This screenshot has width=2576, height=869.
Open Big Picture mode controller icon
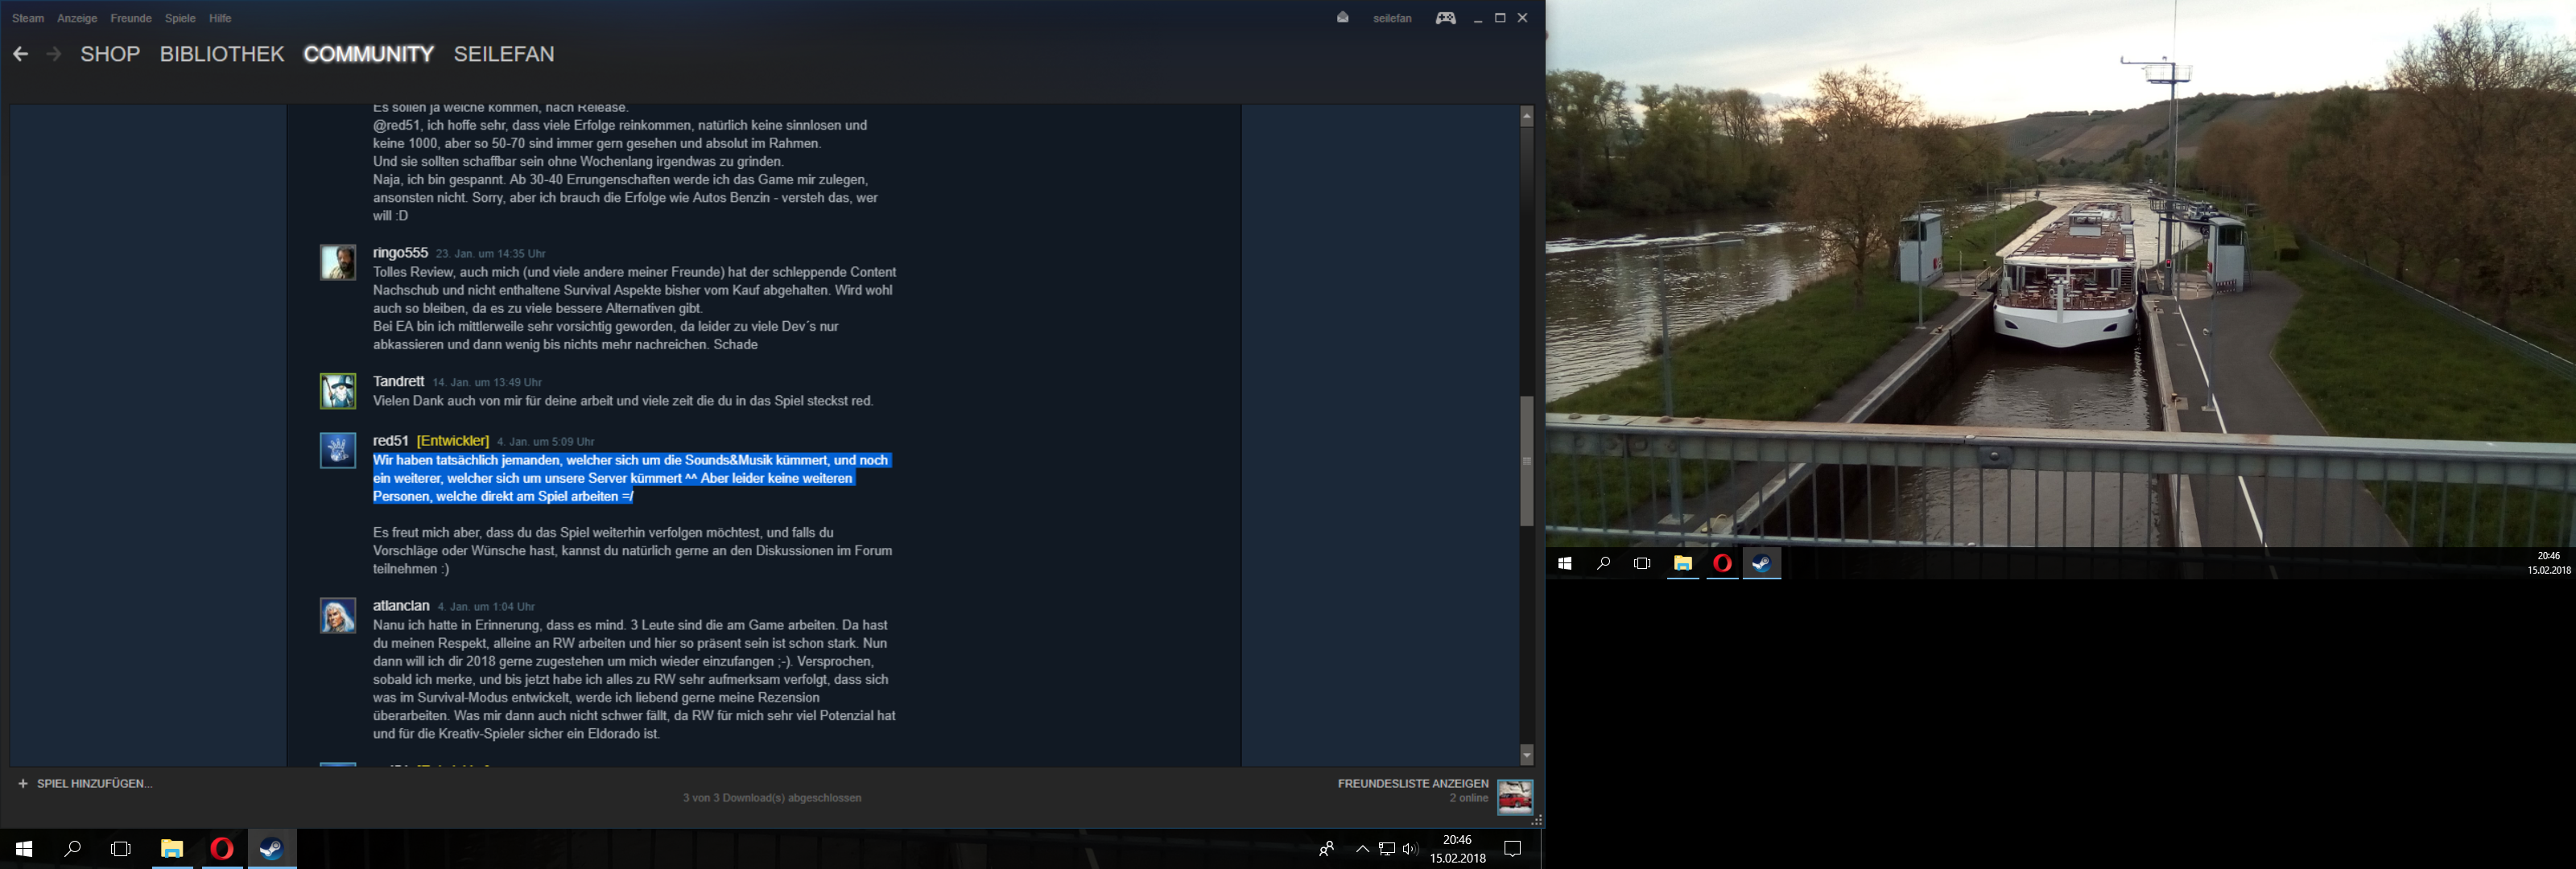point(1445,18)
